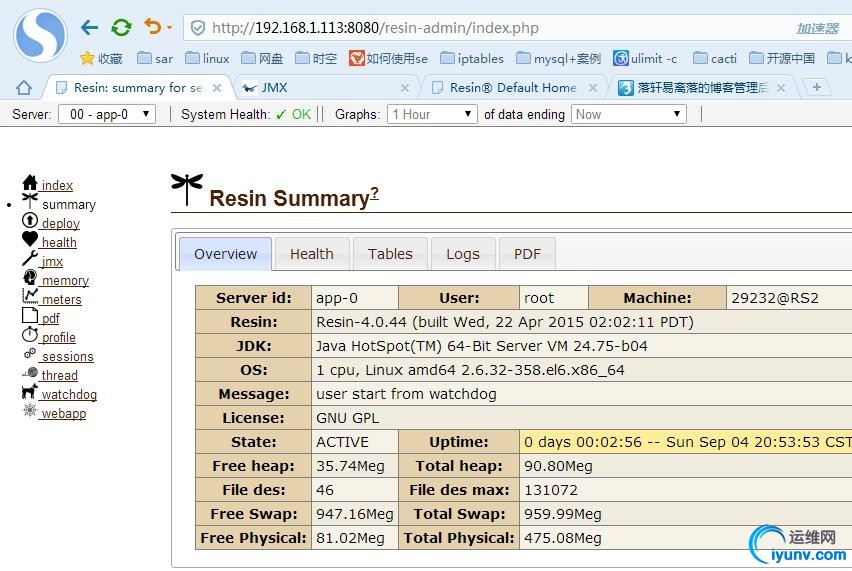The image size is (852, 571).
Task: Click the Sogou browser logo
Action: (41, 35)
